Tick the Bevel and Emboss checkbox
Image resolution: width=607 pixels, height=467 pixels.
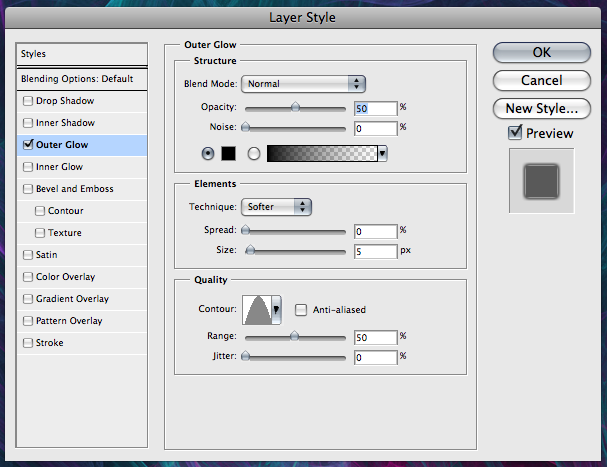click(28, 189)
